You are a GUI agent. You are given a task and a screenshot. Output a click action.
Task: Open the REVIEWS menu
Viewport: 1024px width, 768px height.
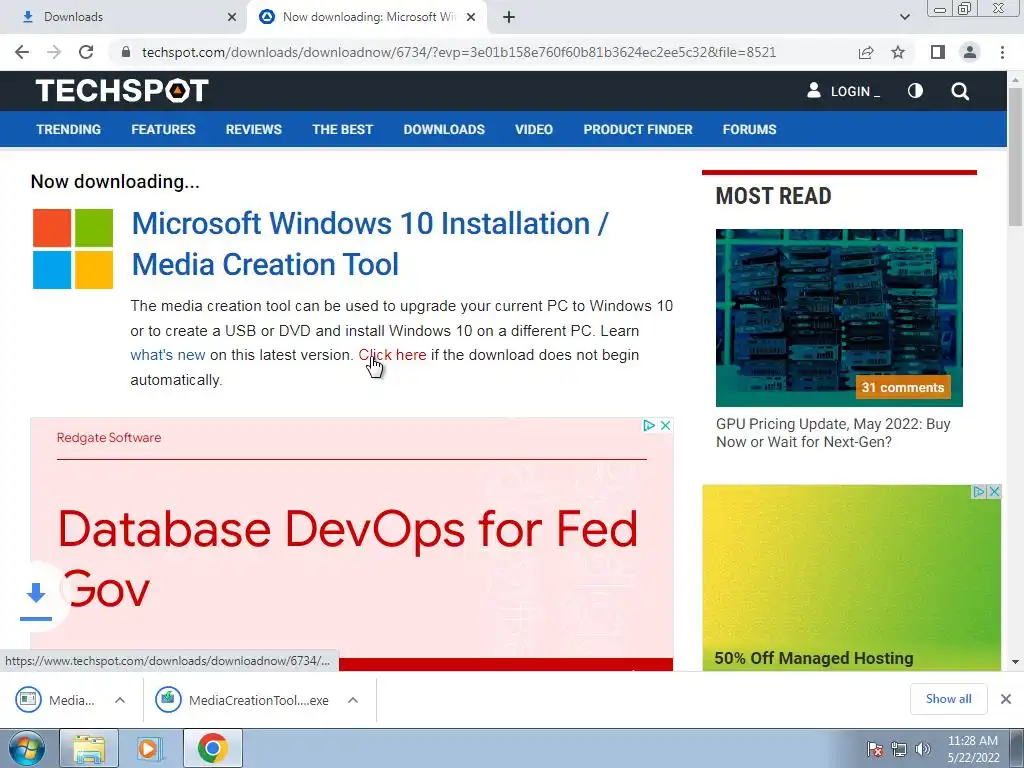pyautogui.click(x=253, y=129)
